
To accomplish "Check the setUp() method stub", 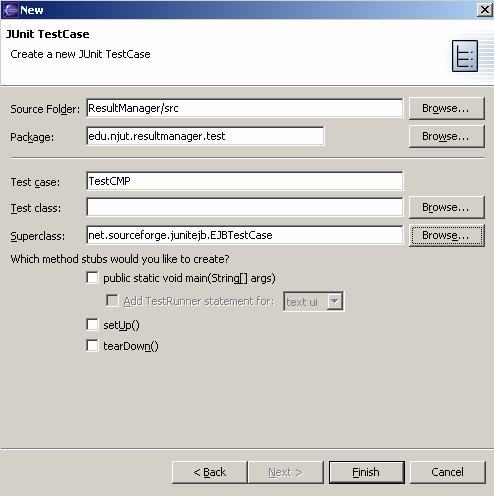I will [92, 324].
